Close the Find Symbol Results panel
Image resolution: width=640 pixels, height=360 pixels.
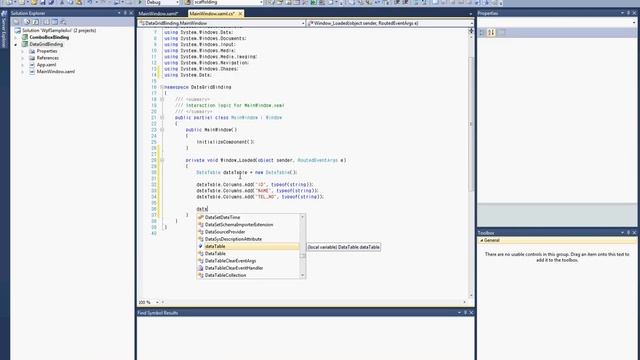(471, 313)
